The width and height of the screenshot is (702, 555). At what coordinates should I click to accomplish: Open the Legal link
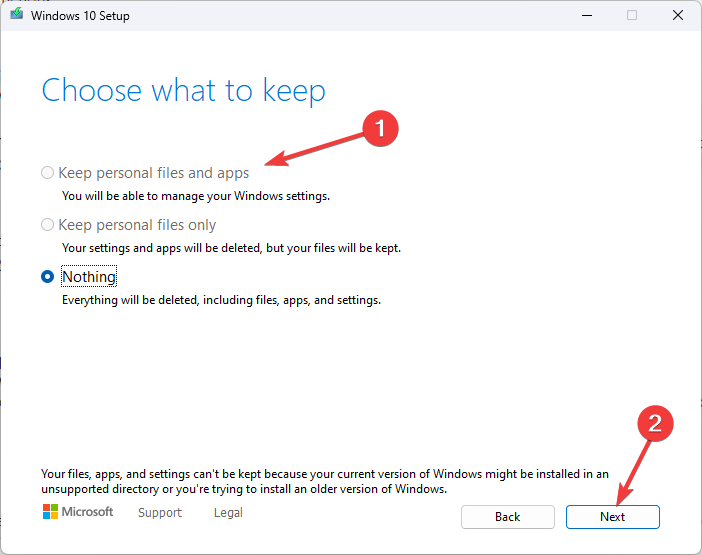228,512
